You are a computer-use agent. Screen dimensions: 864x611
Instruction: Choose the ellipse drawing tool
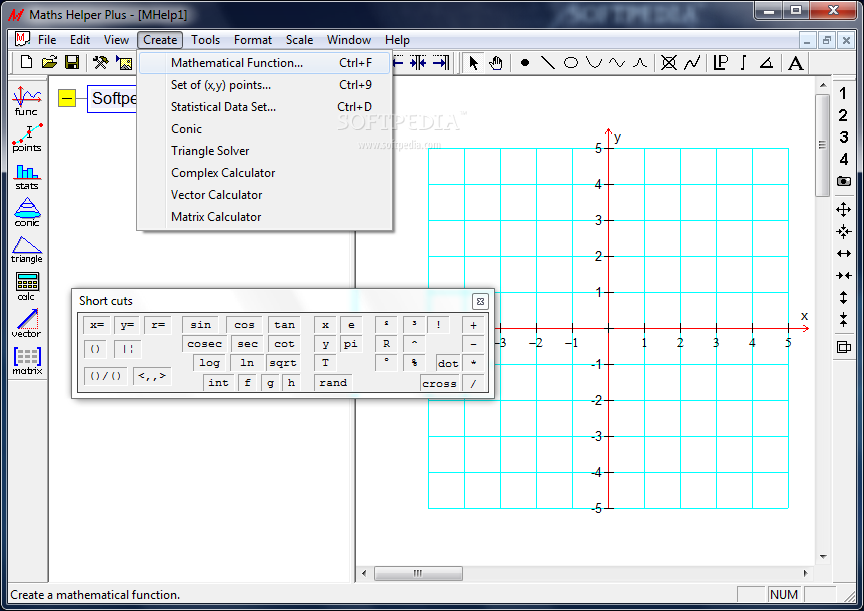(x=571, y=63)
